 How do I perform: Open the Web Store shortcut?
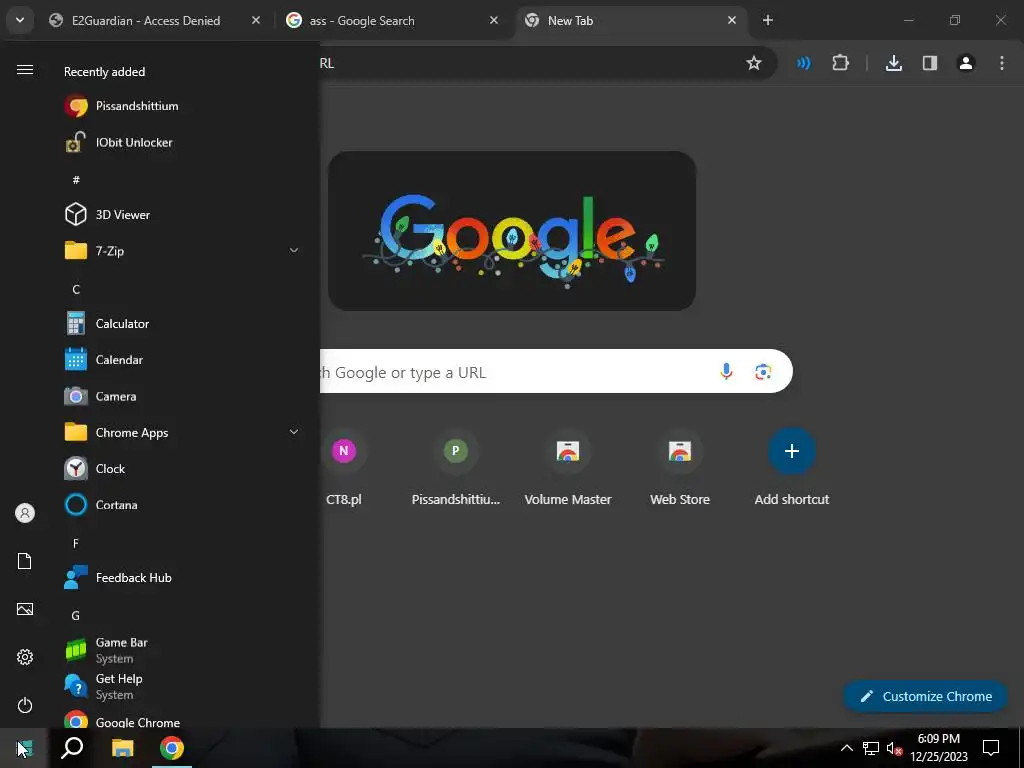tap(680, 468)
